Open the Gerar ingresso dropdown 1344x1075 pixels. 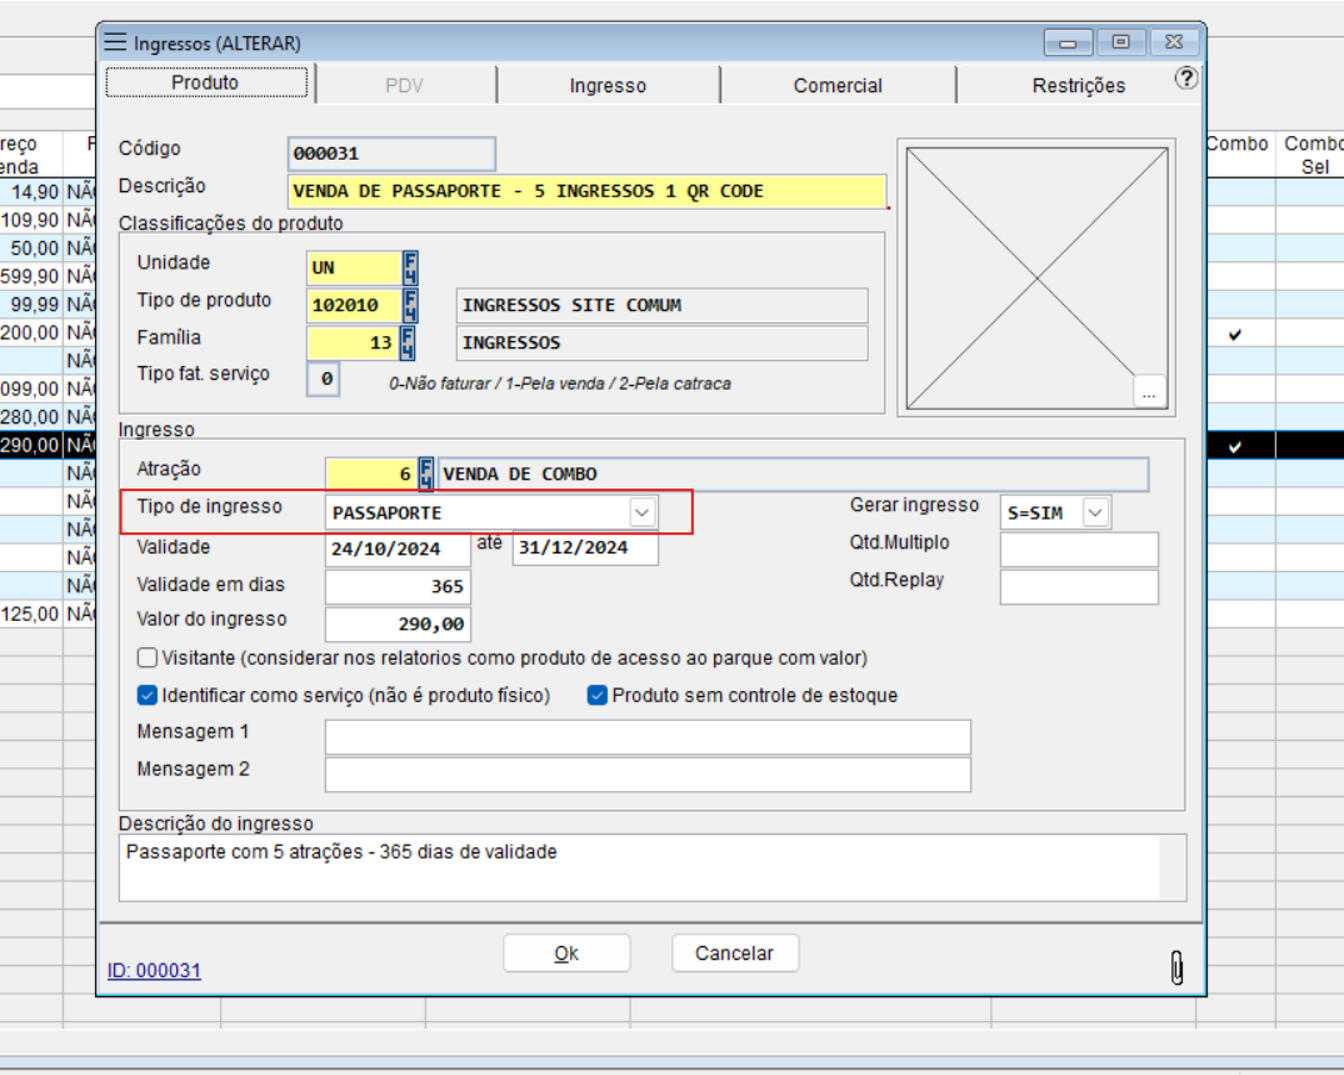[1095, 513]
